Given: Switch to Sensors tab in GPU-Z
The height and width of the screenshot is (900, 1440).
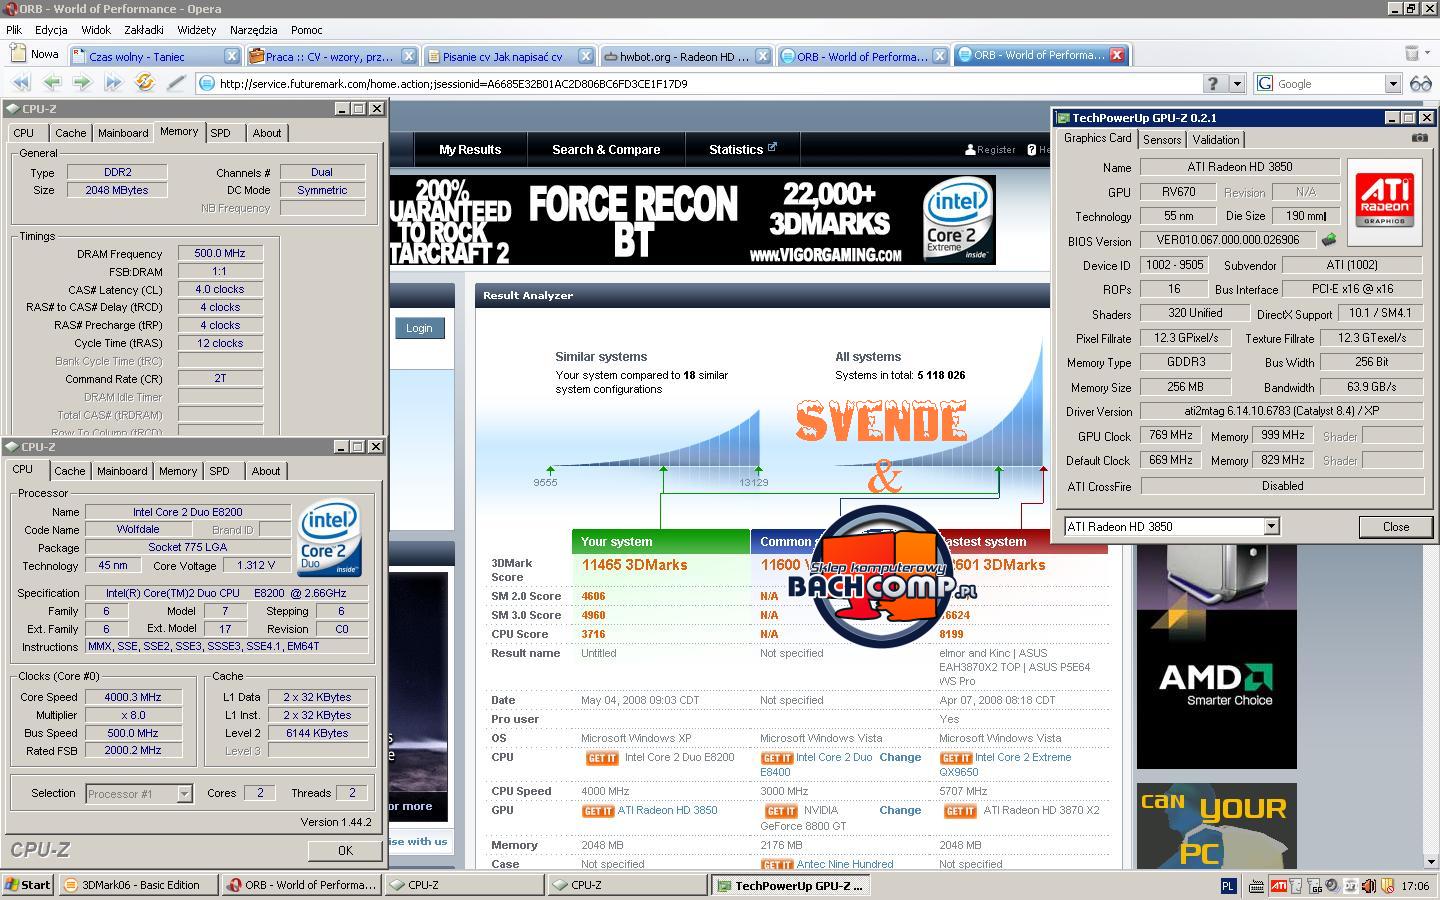Looking at the screenshot, I should tap(1162, 140).
